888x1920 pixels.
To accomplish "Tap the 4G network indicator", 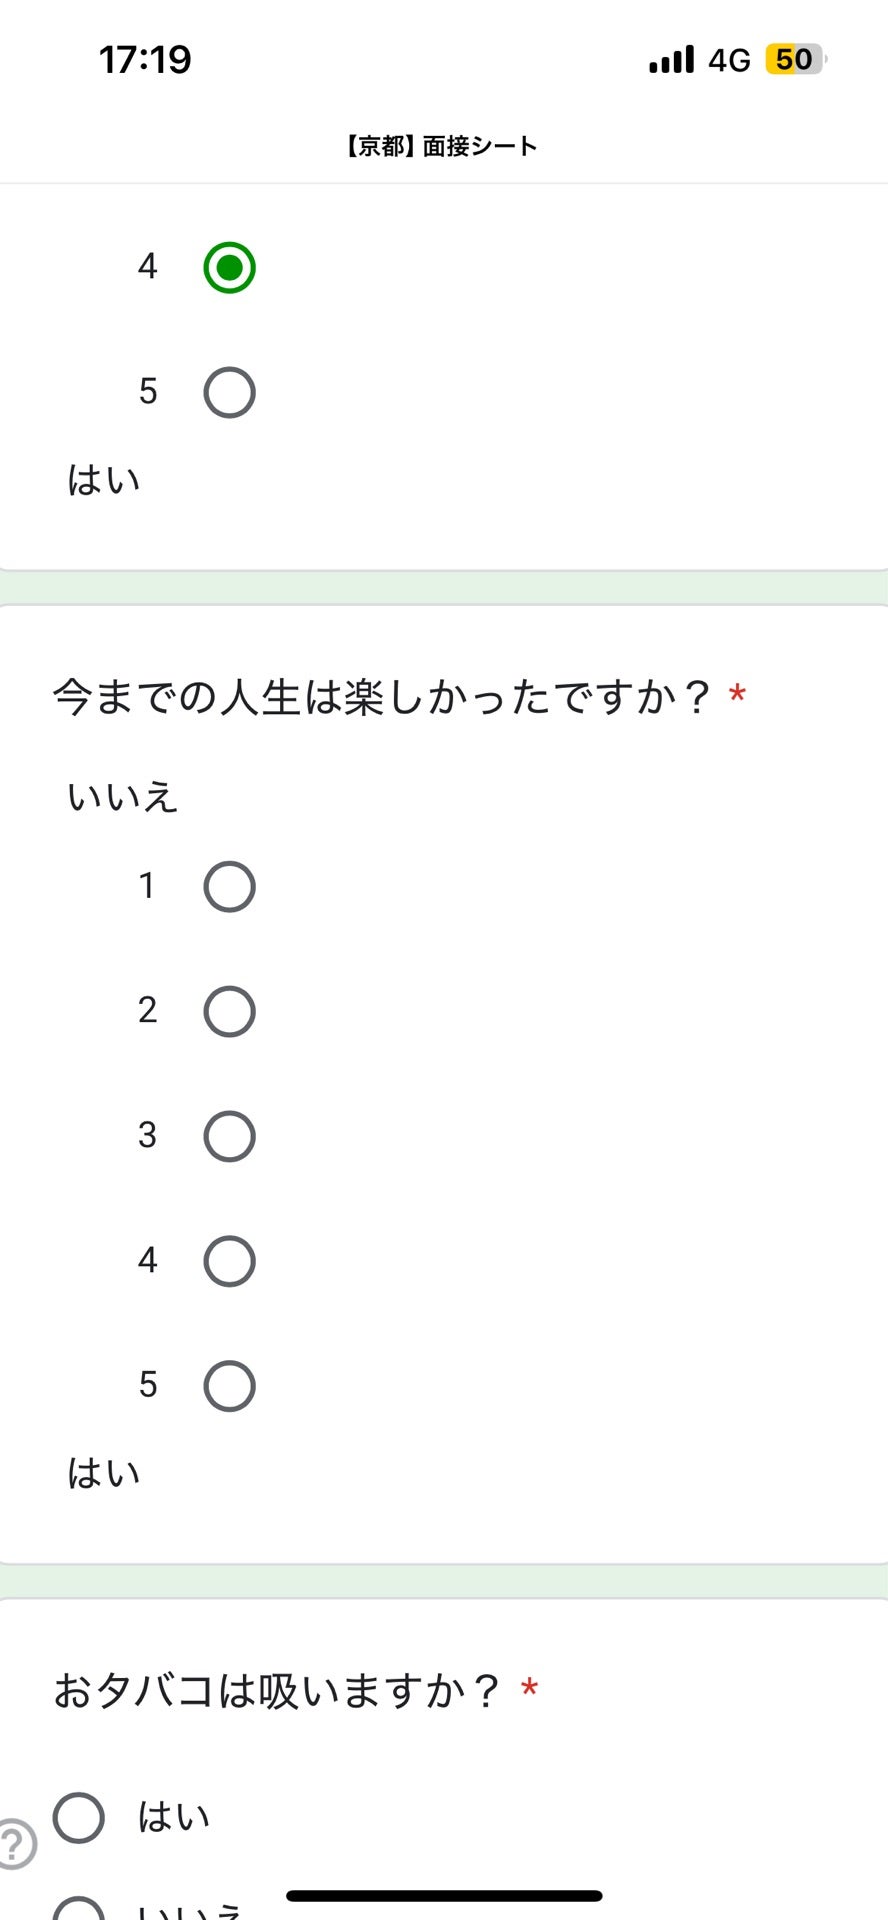I will click(729, 59).
